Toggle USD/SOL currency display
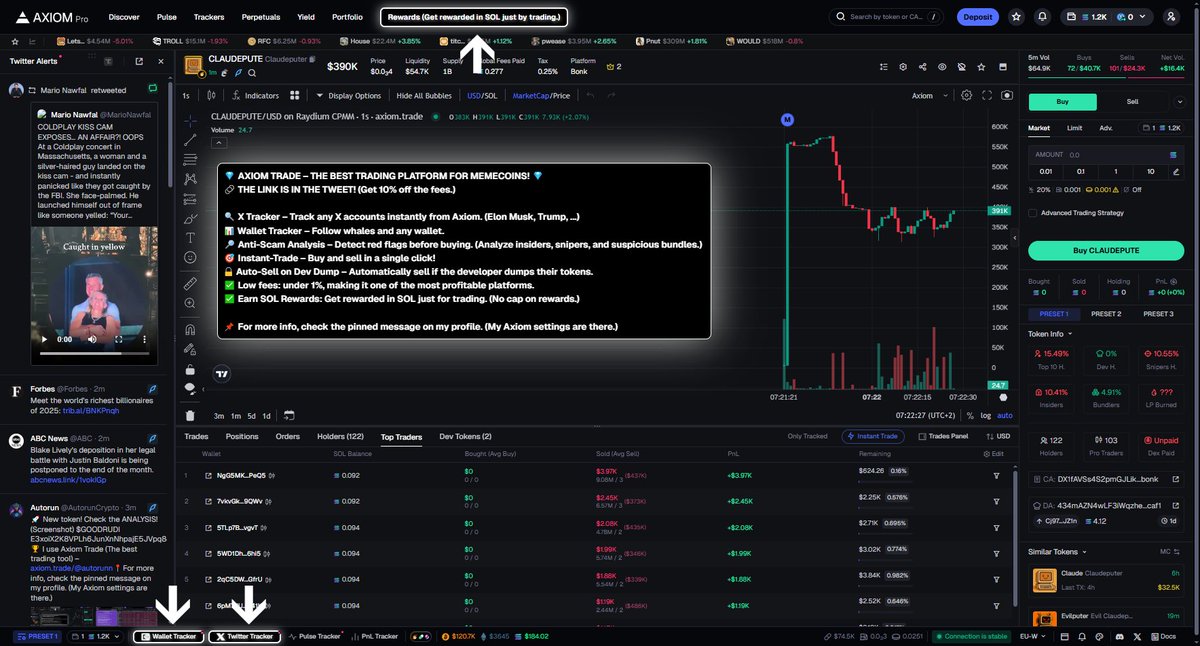 coord(482,96)
